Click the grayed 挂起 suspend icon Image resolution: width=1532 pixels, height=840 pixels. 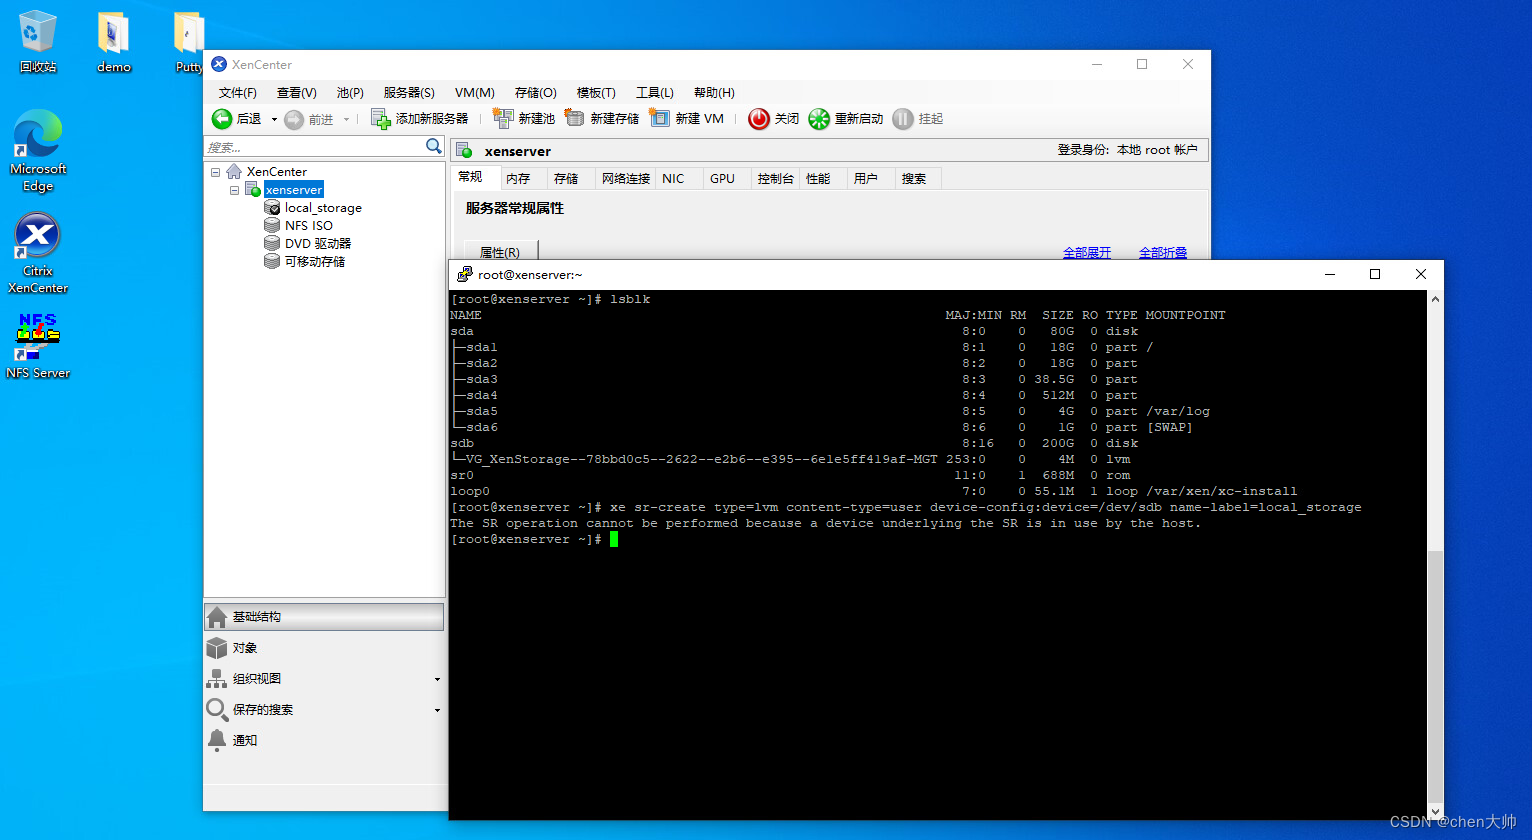(x=903, y=119)
